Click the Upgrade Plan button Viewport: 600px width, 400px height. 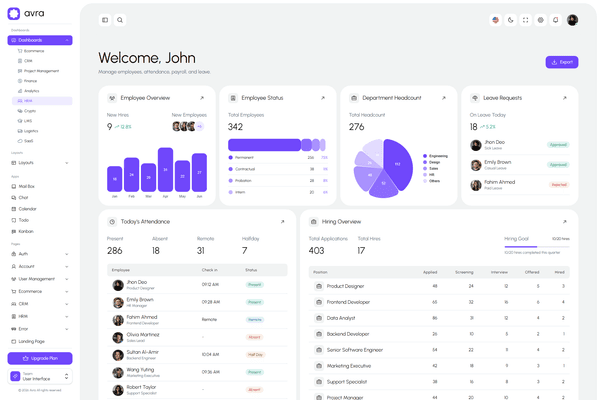click(40, 358)
